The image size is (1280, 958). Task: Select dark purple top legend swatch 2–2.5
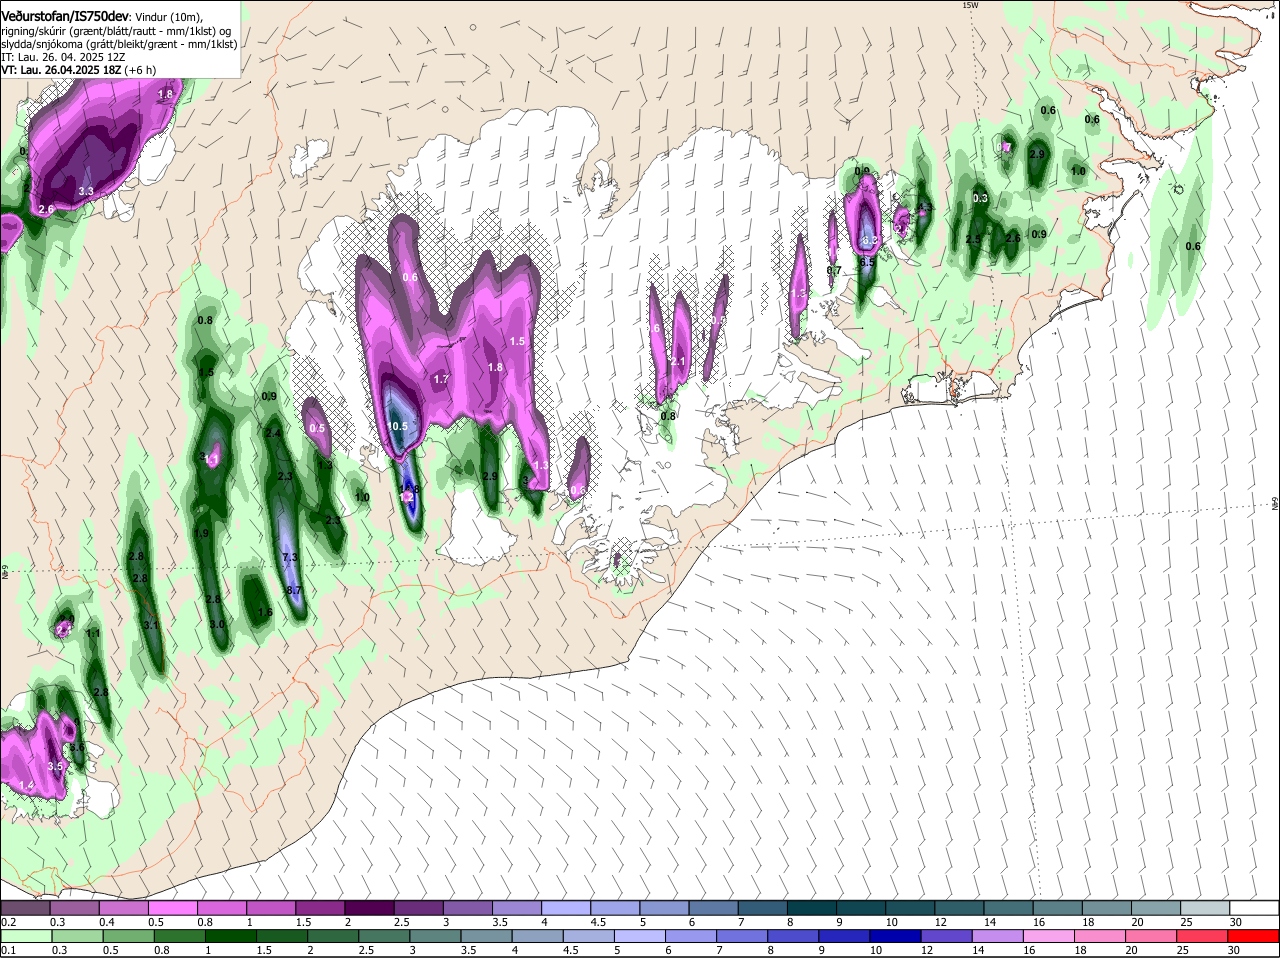click(x=370, y=907)
